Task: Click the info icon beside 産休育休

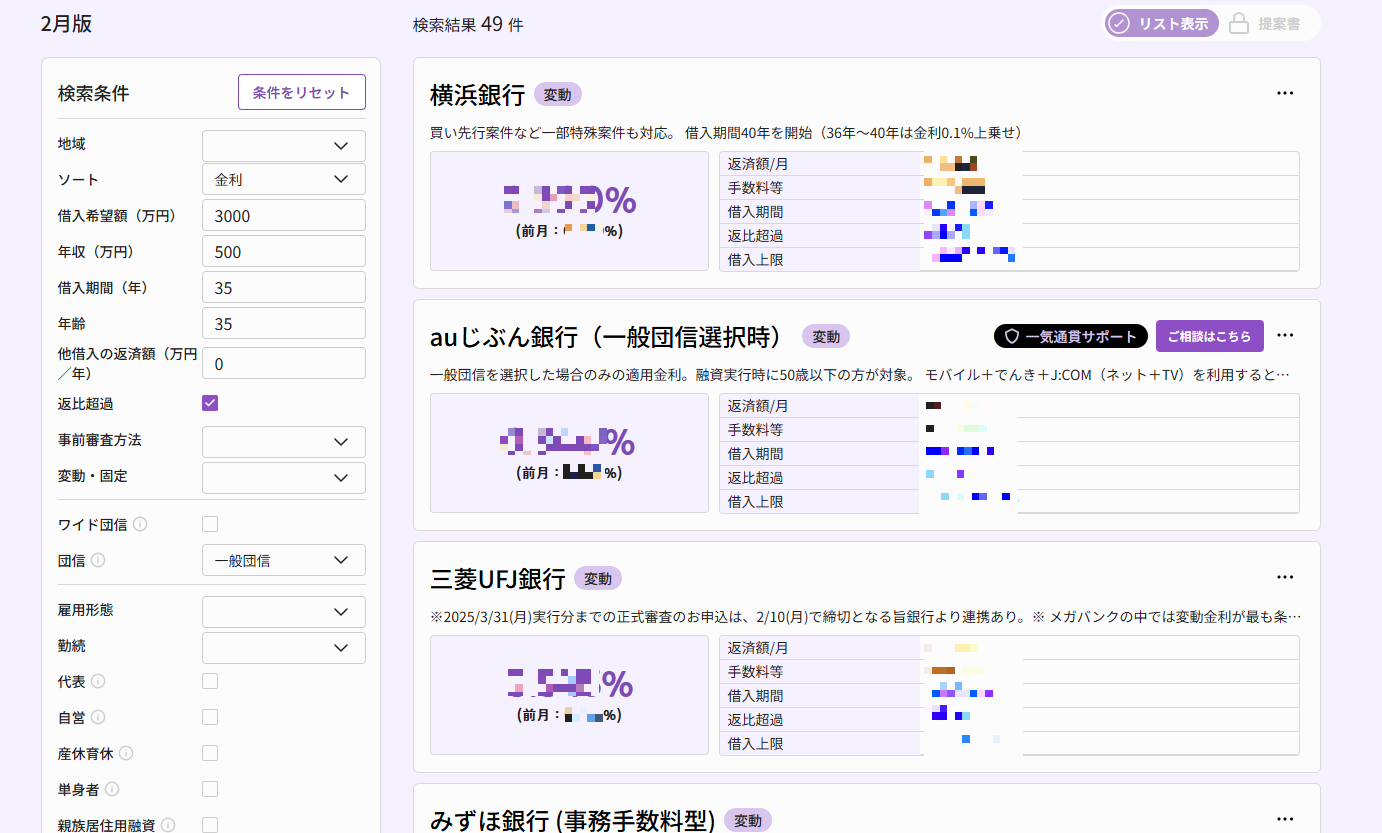Action: coord(126,753)
